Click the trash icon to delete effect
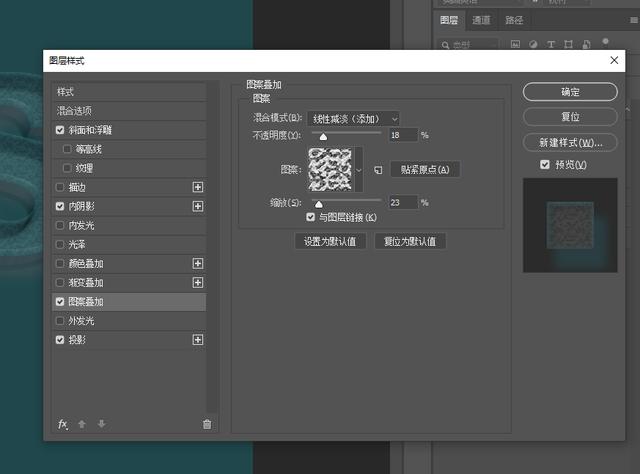Image resolution: width=640 pixels, height=474 pixels. tap(207, 424)
